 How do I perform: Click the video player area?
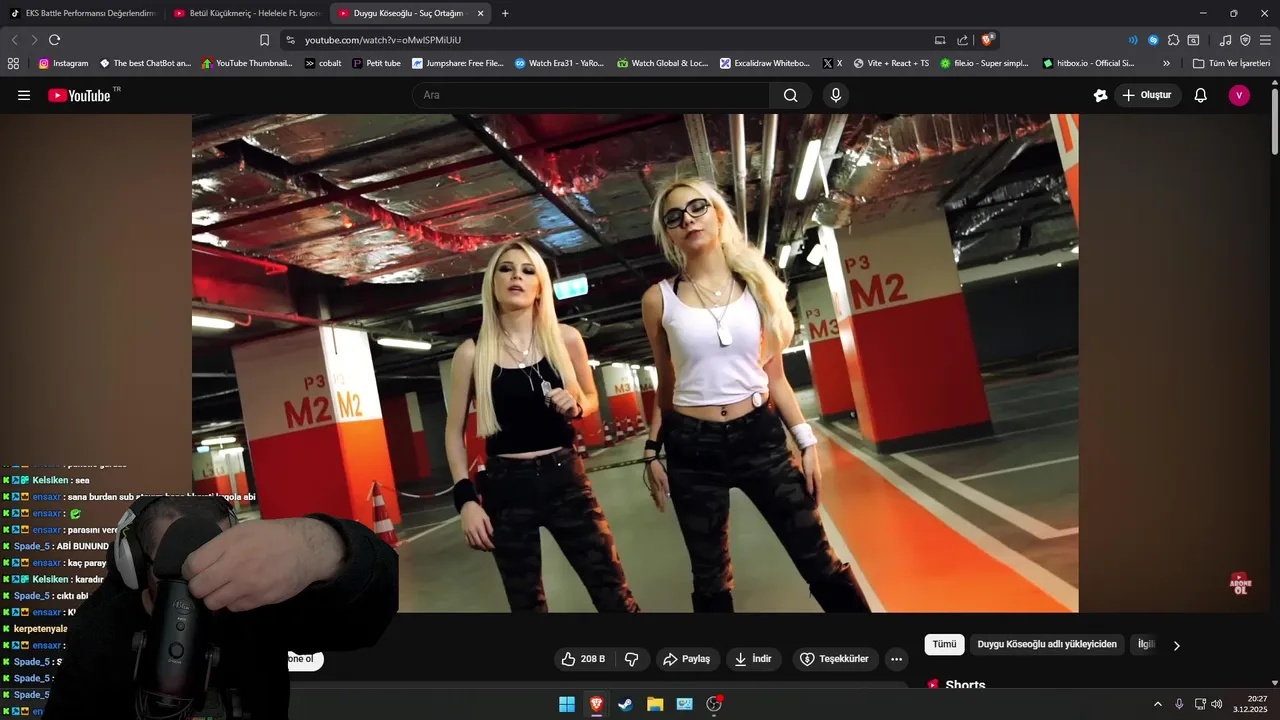pyautogui.click(x=635, y=363)
